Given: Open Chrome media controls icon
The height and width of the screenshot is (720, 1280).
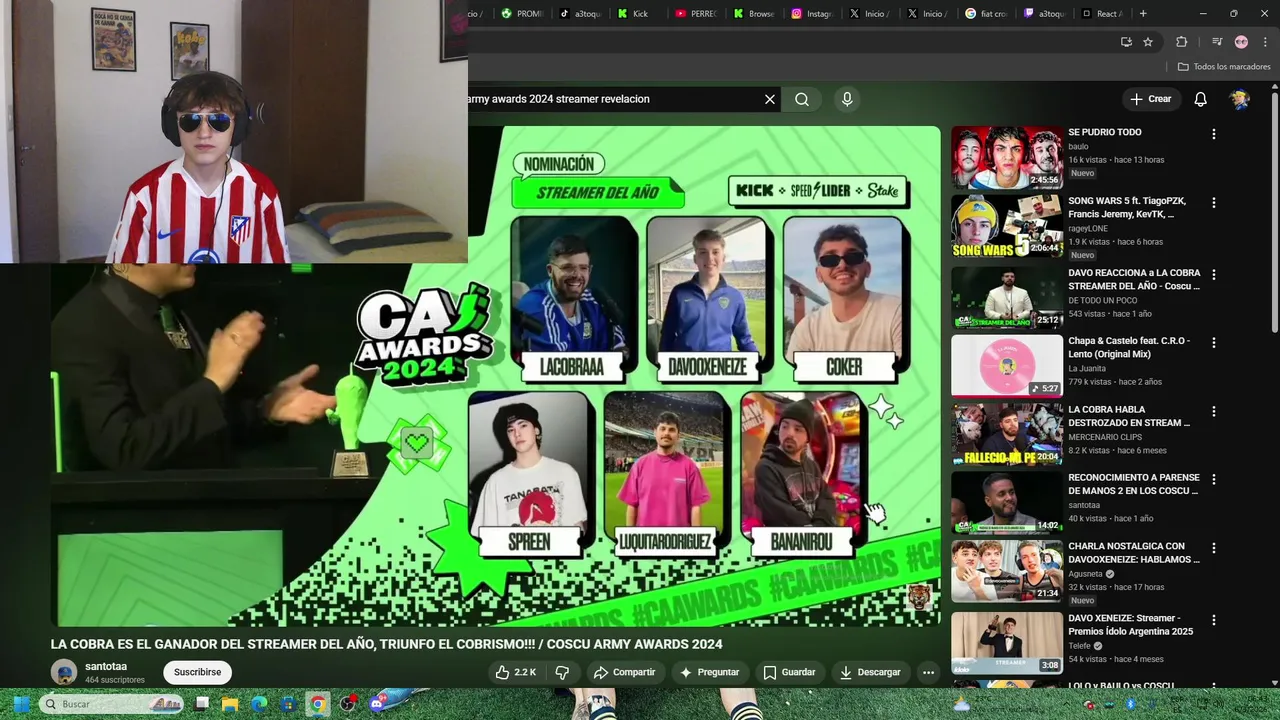Looking at the screenshot, I should point(1217,42).
